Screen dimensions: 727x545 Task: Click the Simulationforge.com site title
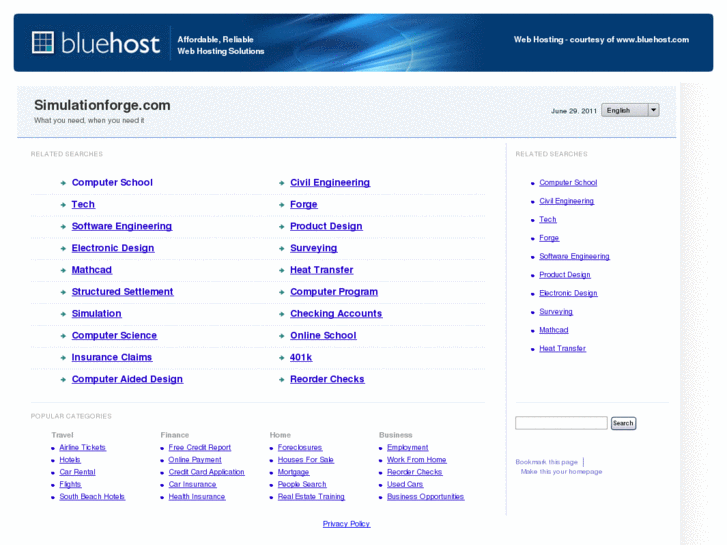tap(102, 105)
